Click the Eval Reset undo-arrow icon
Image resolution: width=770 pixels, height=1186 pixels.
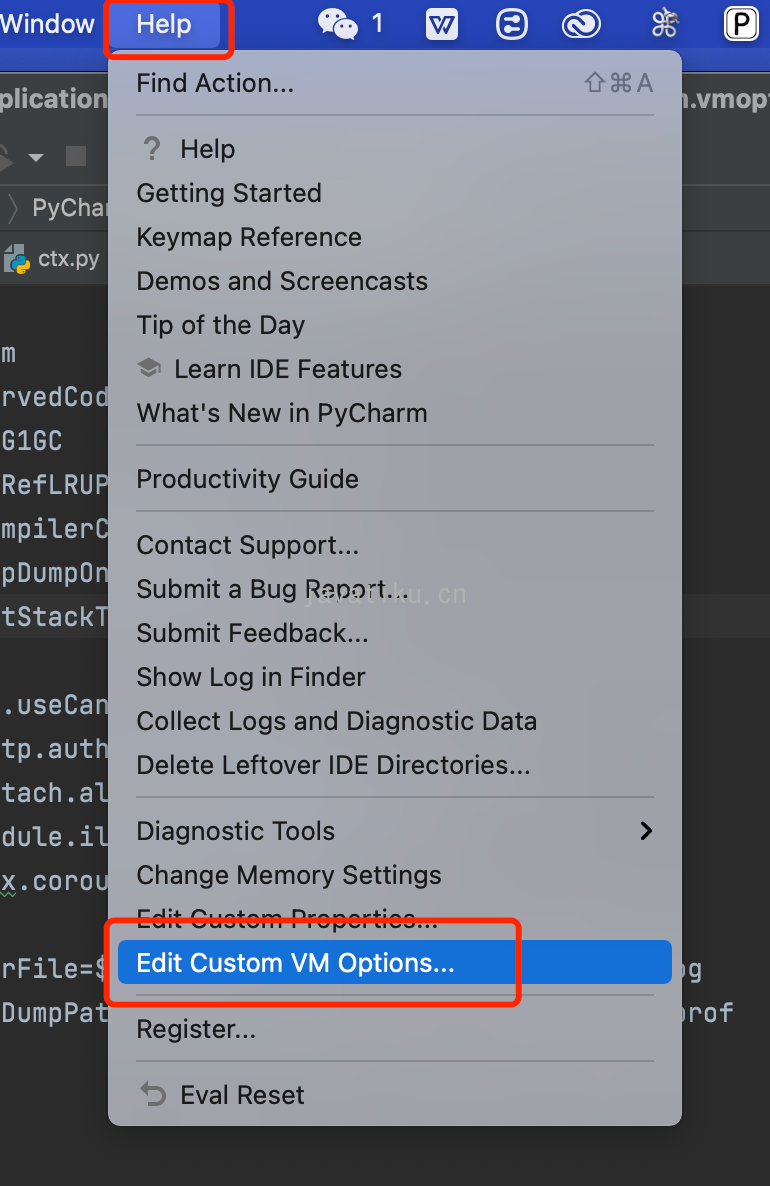coord(153,1094)
